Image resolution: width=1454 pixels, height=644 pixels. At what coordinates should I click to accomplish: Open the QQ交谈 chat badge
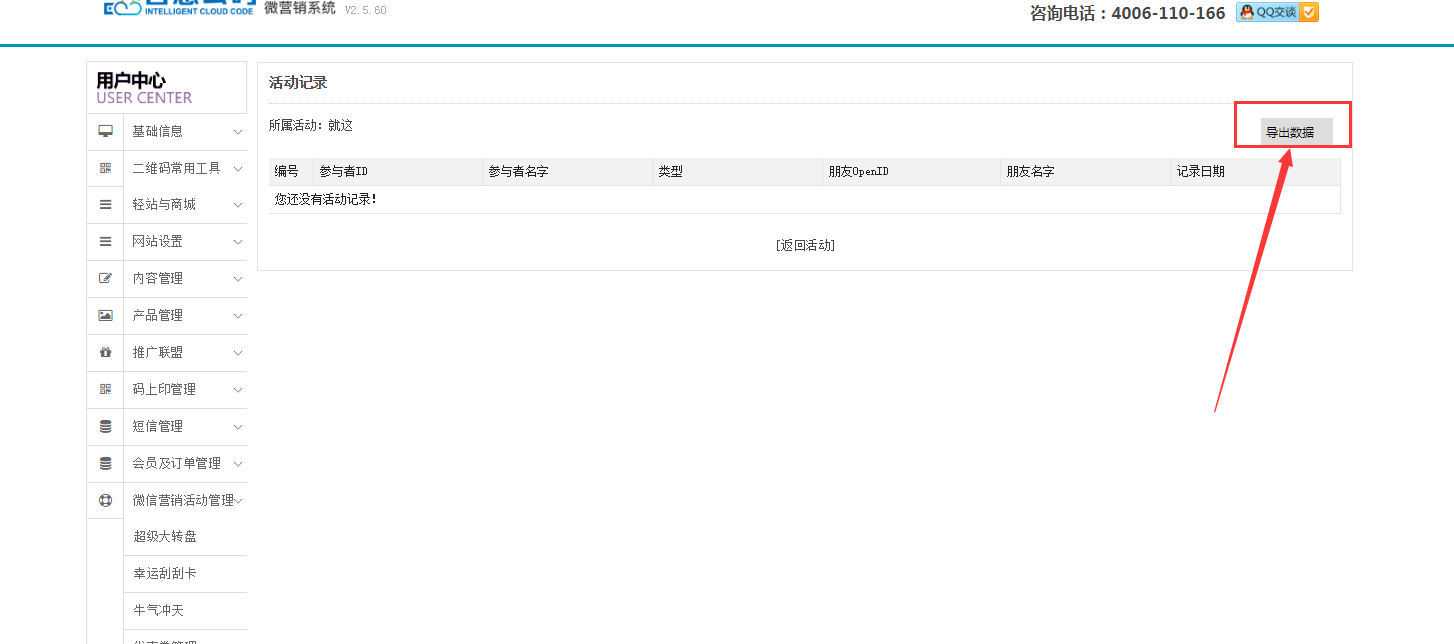[1277, 12]
